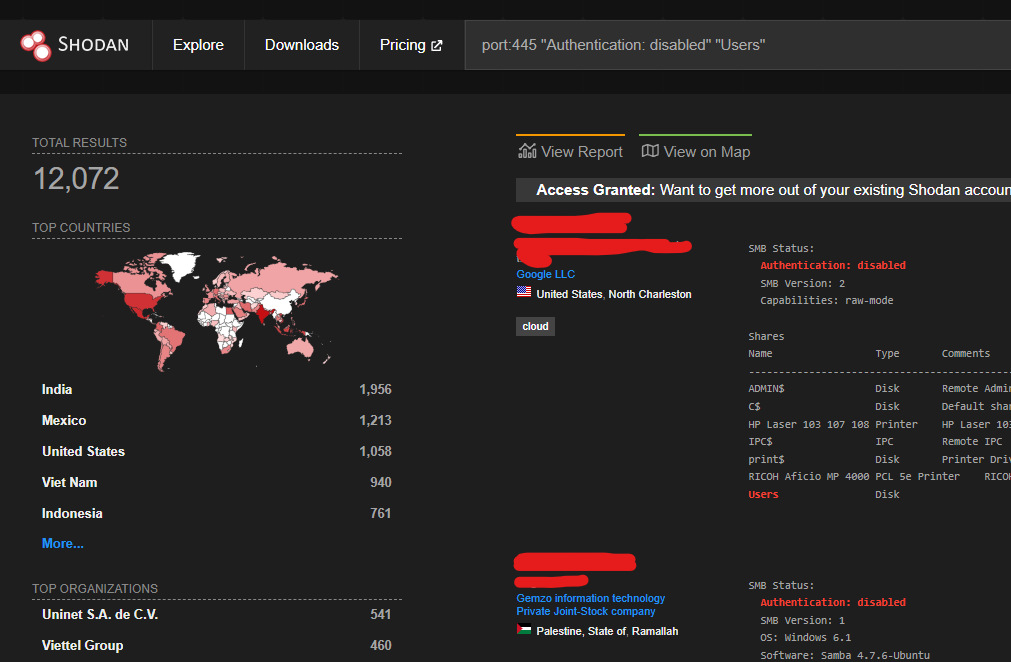Open the View on Map tab
Image resolution: width=1011 pixels, height=662 pixels.
pos(695,151)
